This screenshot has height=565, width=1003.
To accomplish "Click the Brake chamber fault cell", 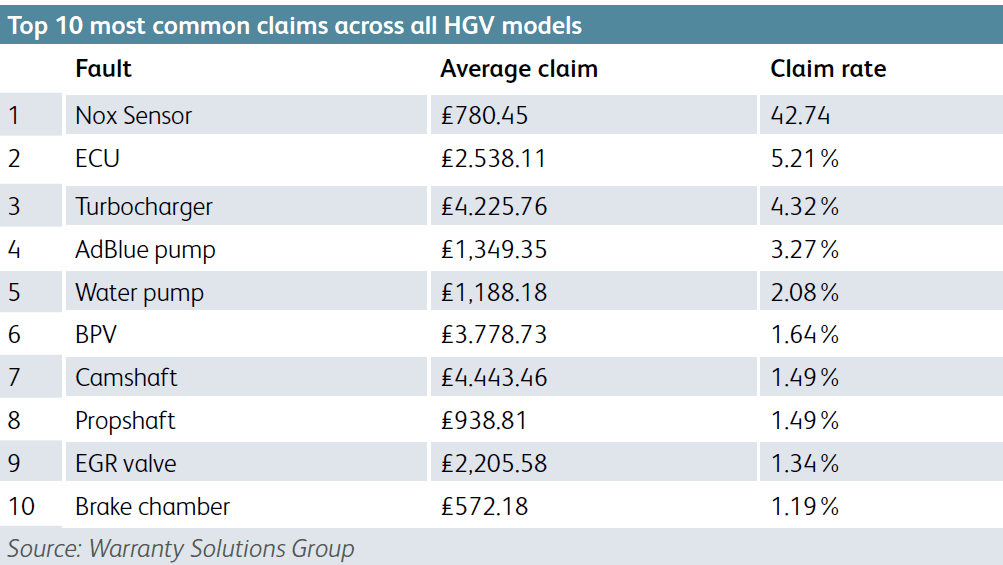I will click(152, 507).
